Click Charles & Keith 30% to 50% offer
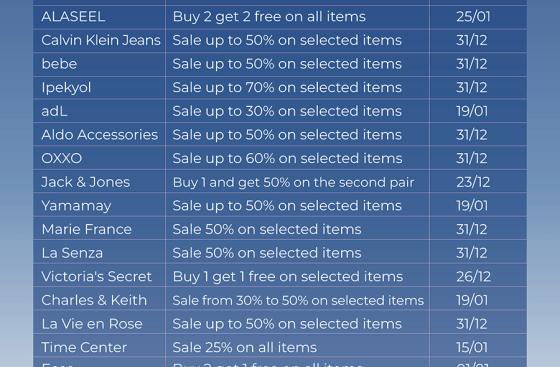 298,300
